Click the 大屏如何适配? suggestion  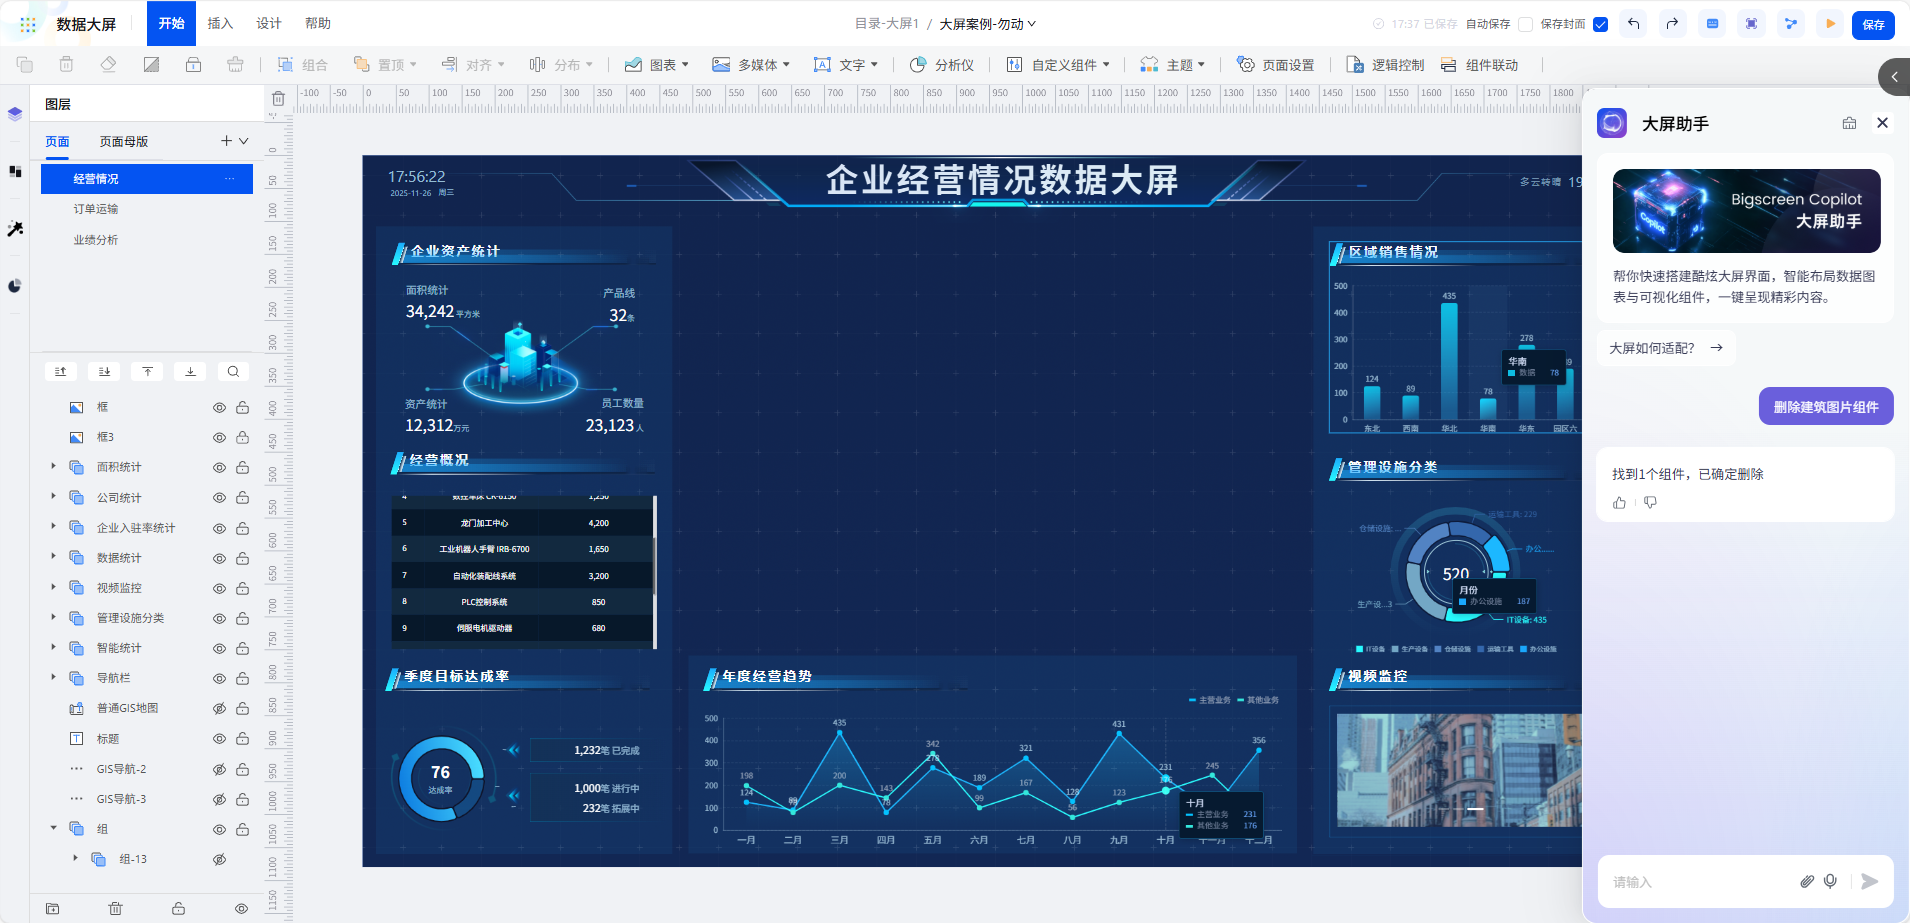point(1665,348)
